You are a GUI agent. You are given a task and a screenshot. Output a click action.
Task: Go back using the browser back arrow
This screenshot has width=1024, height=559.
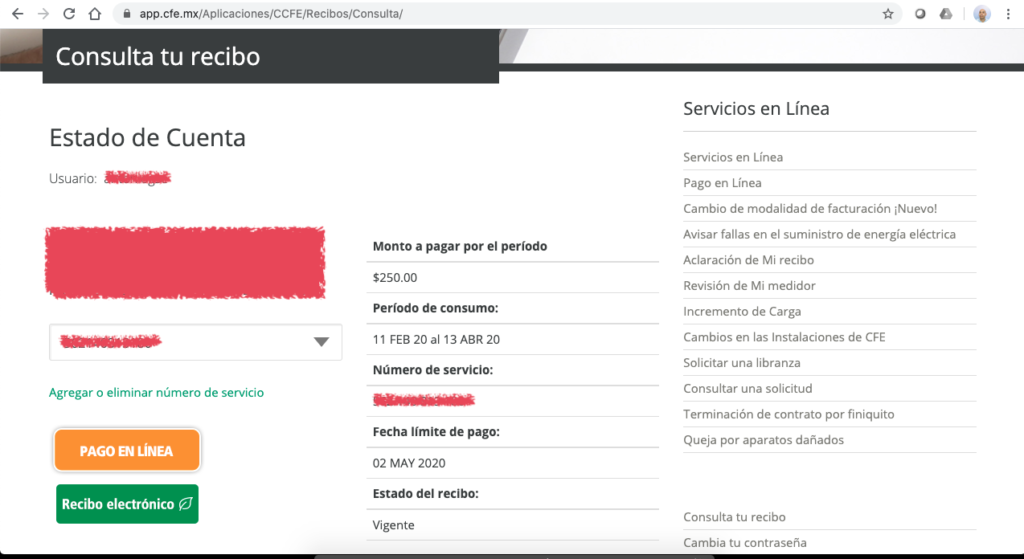18,14
